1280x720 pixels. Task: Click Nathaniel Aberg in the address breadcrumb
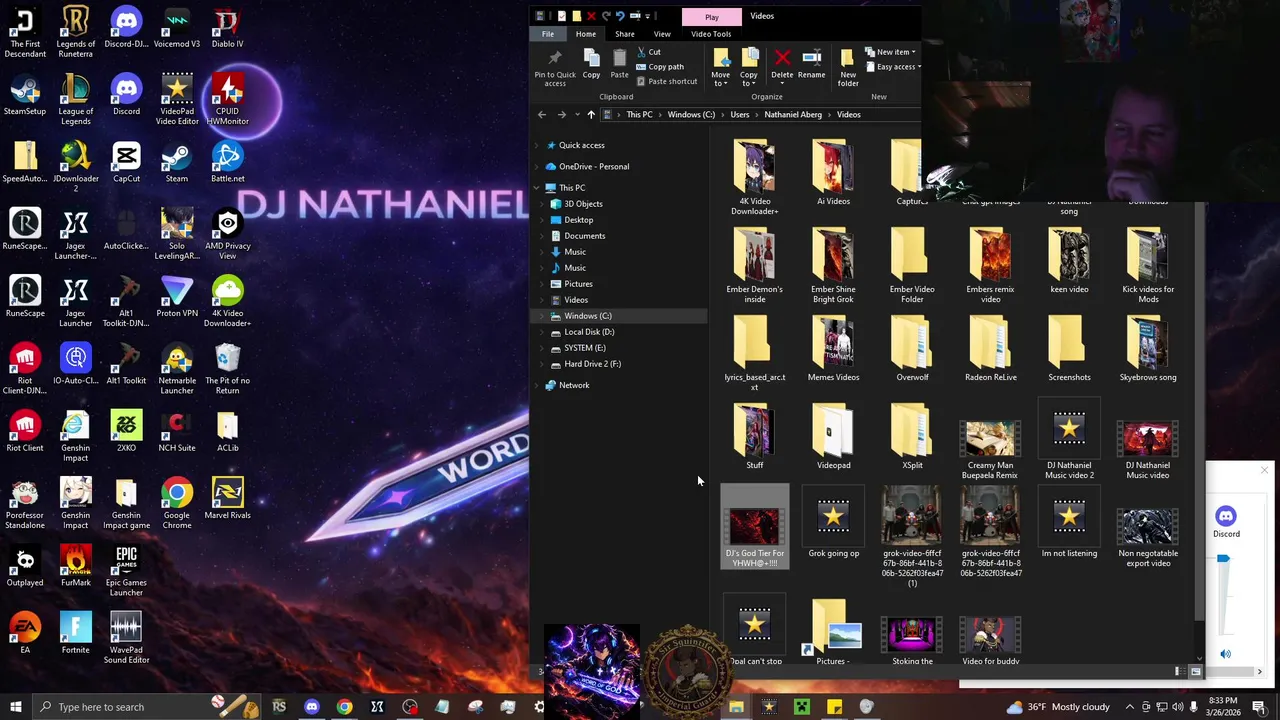tap(793, 115)
